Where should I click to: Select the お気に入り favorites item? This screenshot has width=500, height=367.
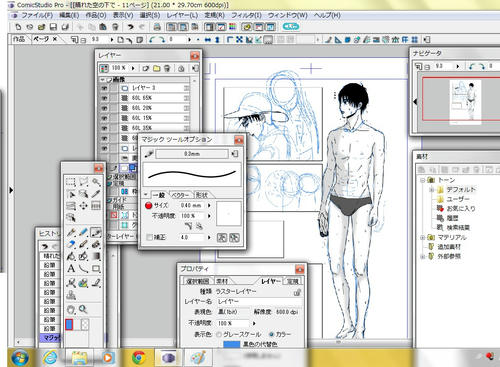click(461, 209)
